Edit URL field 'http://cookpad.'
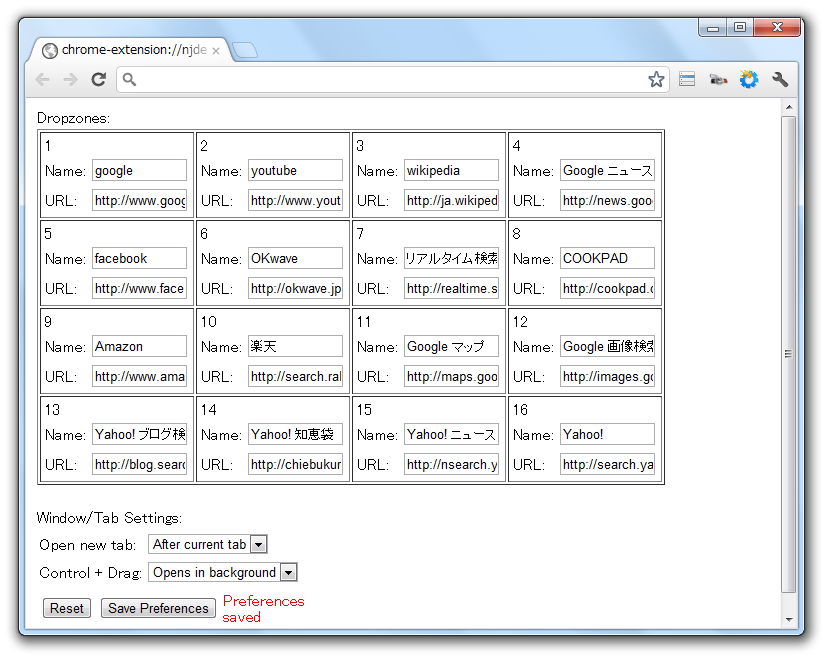826x656 pixels. pos(607,288)
